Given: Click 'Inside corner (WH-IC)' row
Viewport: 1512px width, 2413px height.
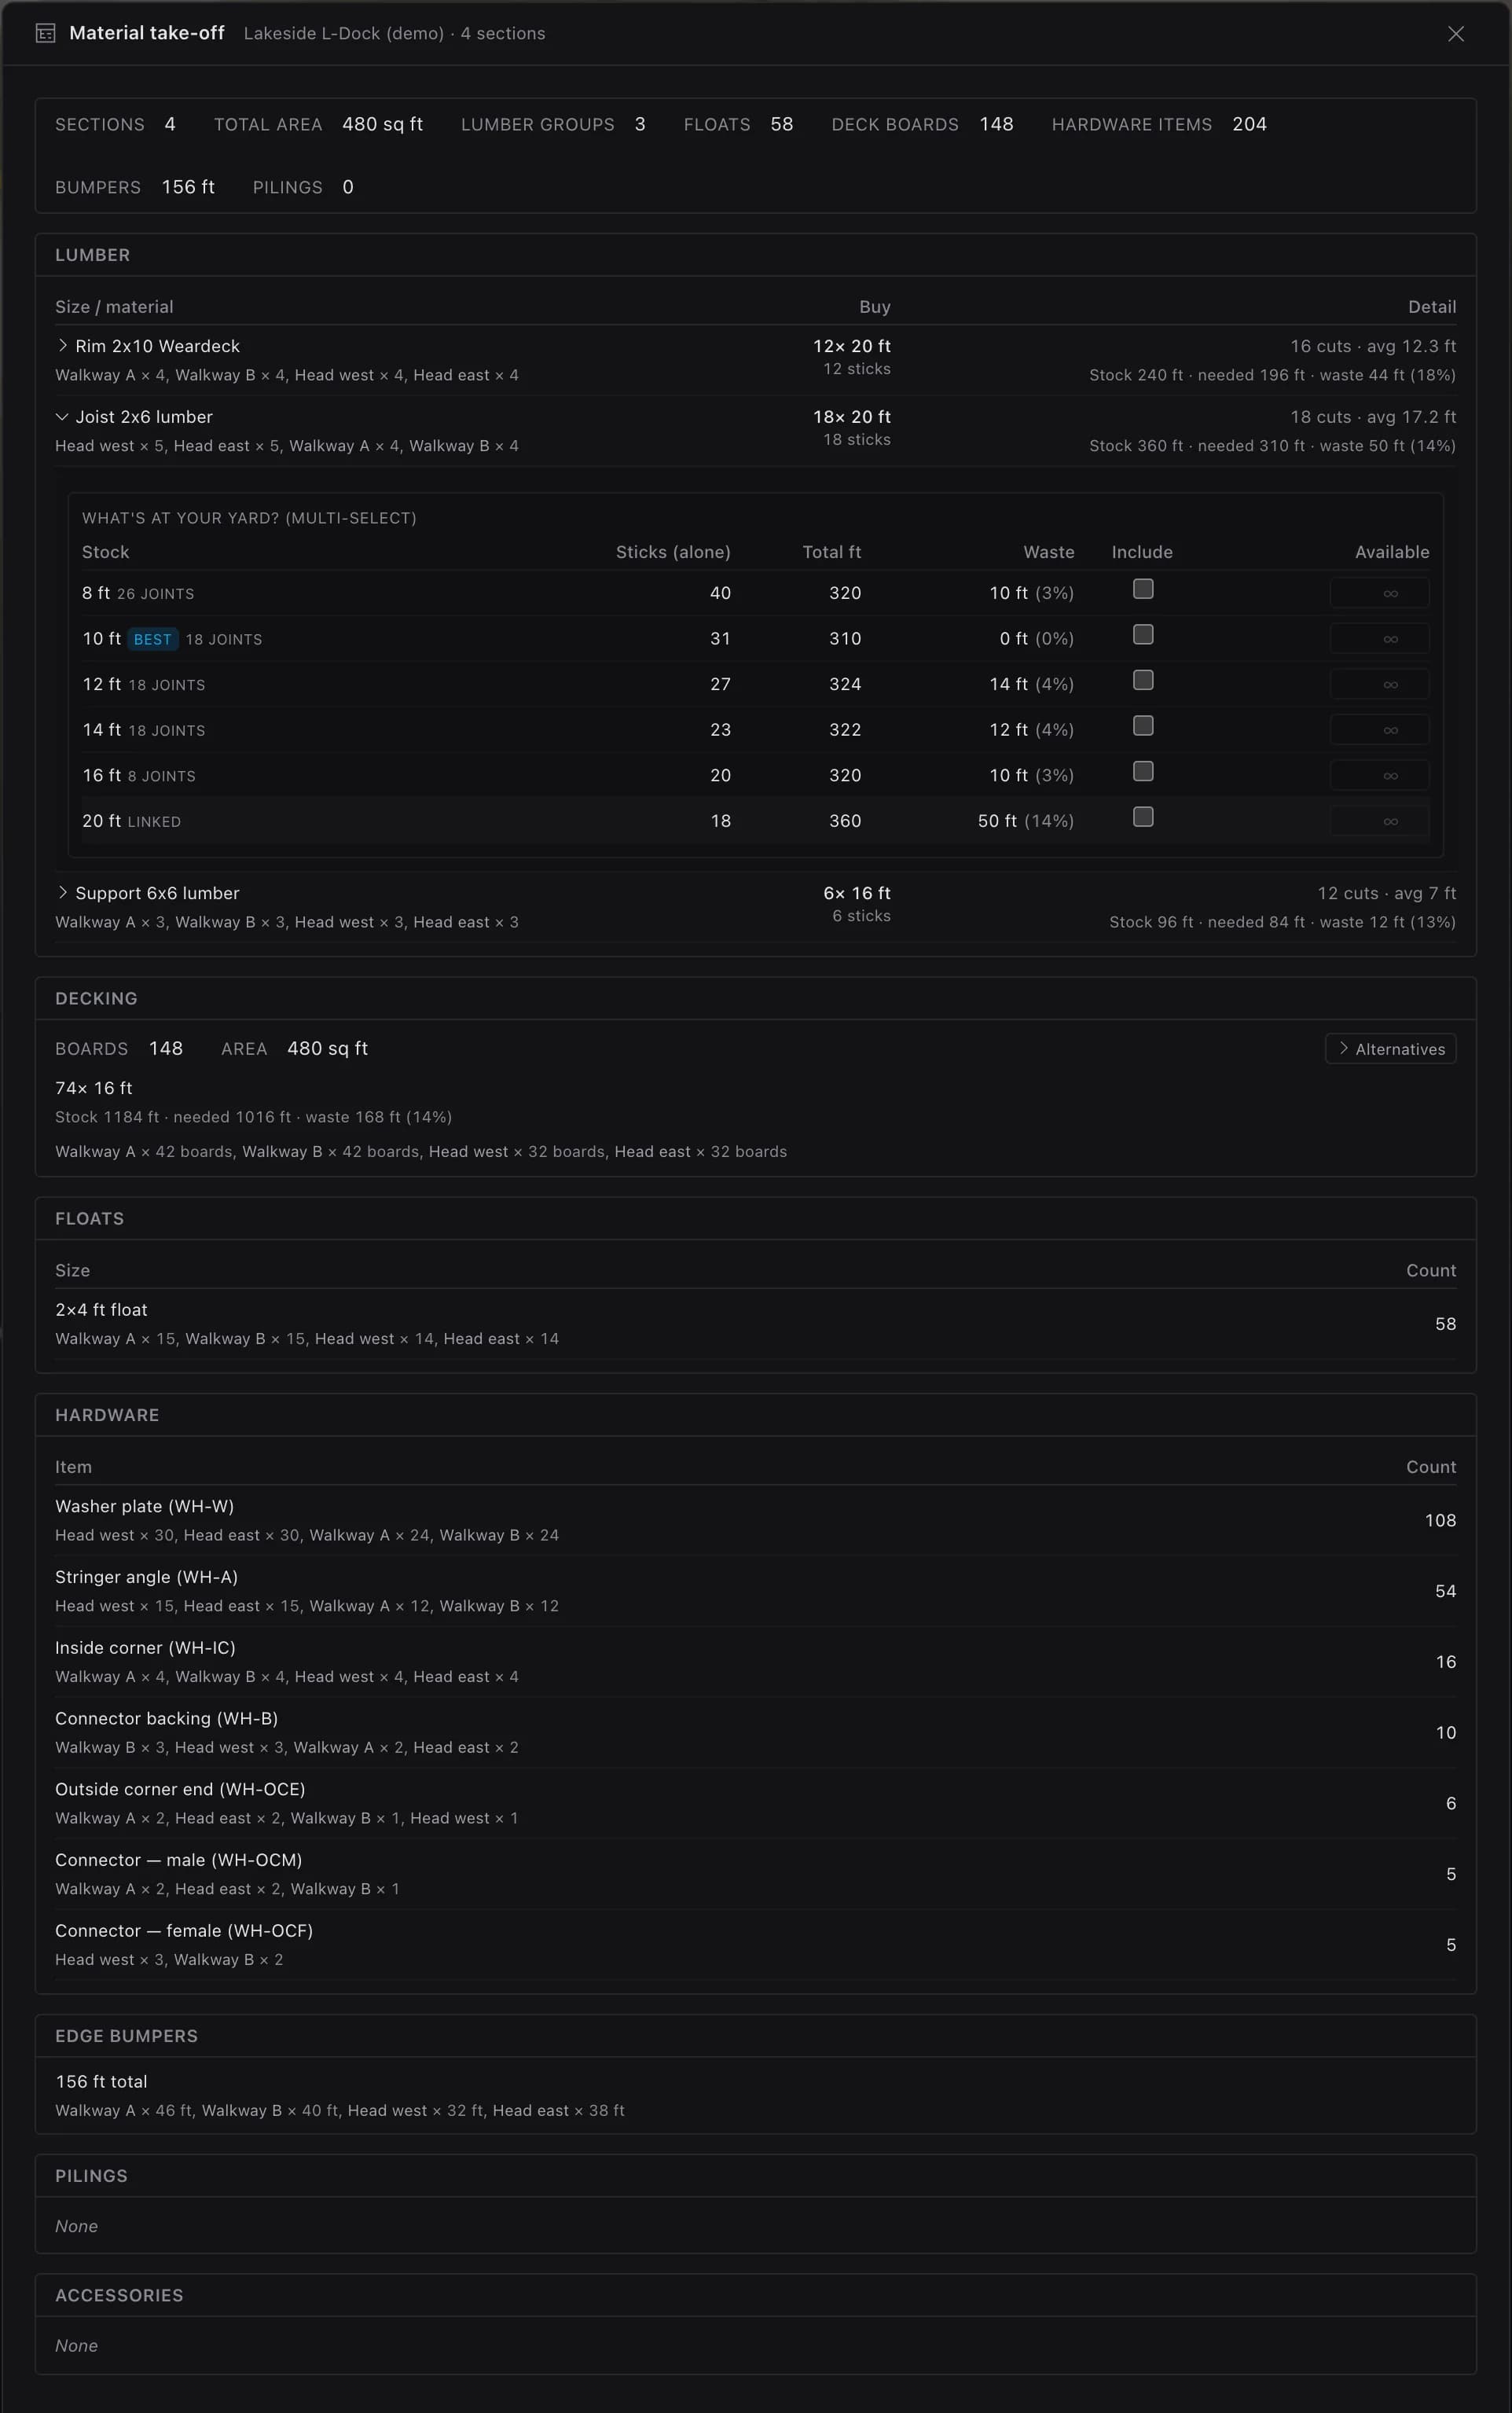Looking at the screenshot, I should 755,1661.
